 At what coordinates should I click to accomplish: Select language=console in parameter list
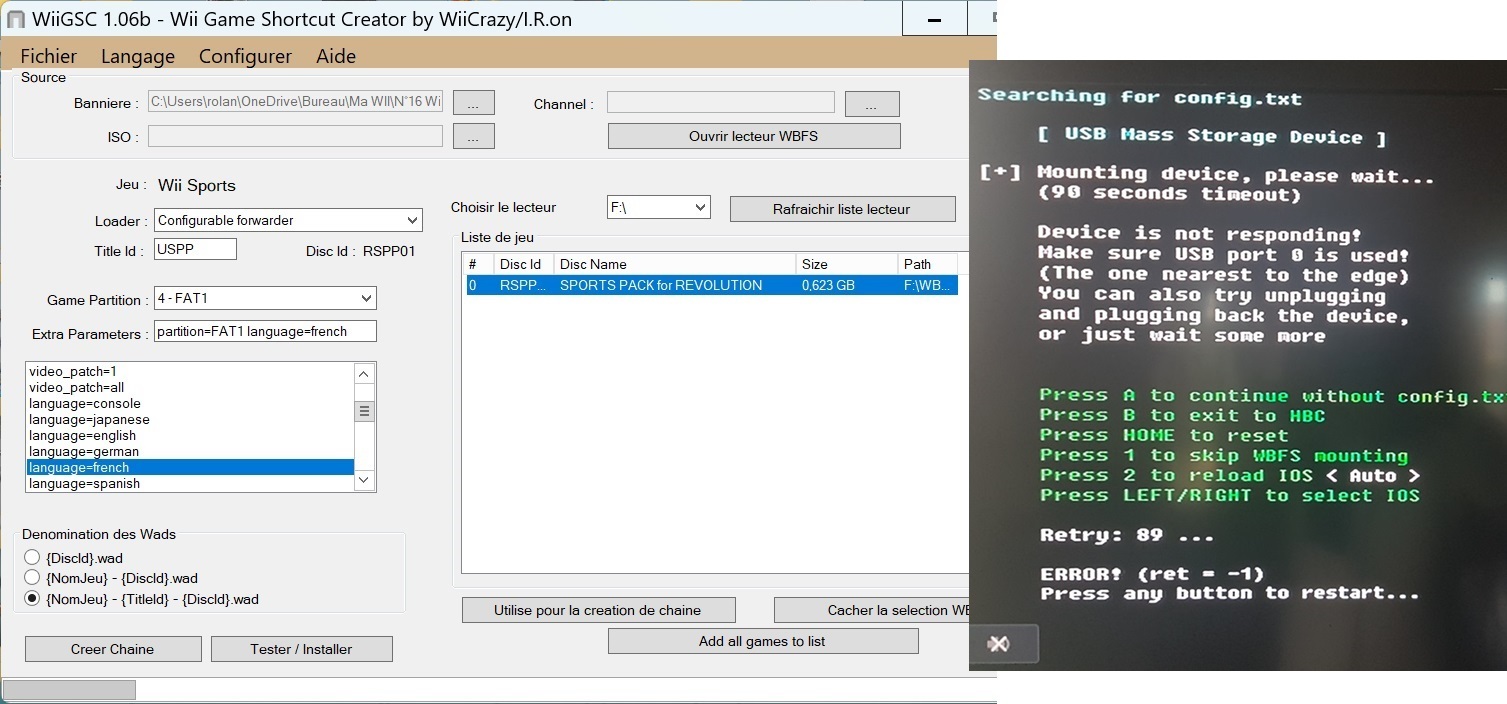(x=190, y=403)
